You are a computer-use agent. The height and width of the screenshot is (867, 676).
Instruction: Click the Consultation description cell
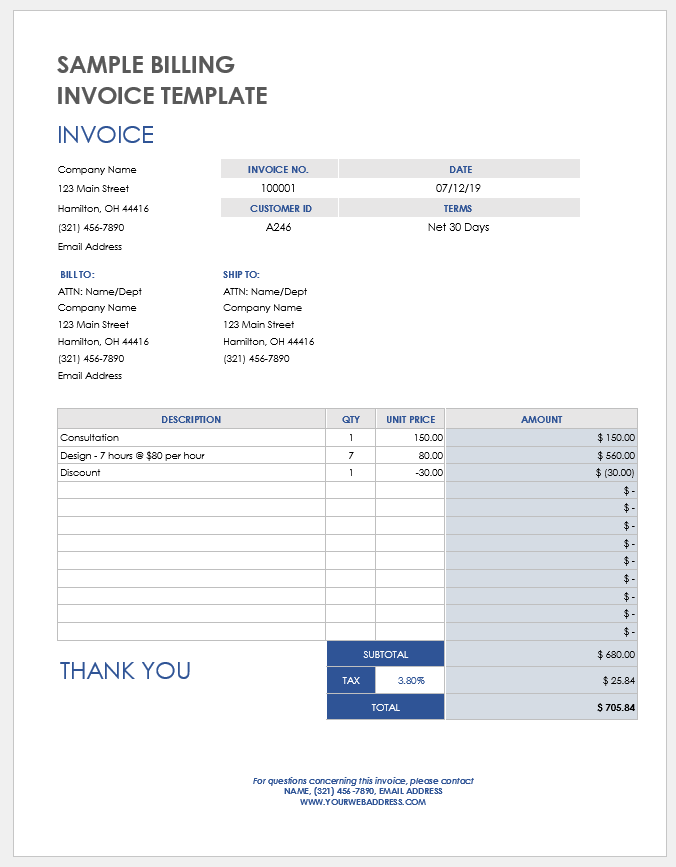[191, 437]
